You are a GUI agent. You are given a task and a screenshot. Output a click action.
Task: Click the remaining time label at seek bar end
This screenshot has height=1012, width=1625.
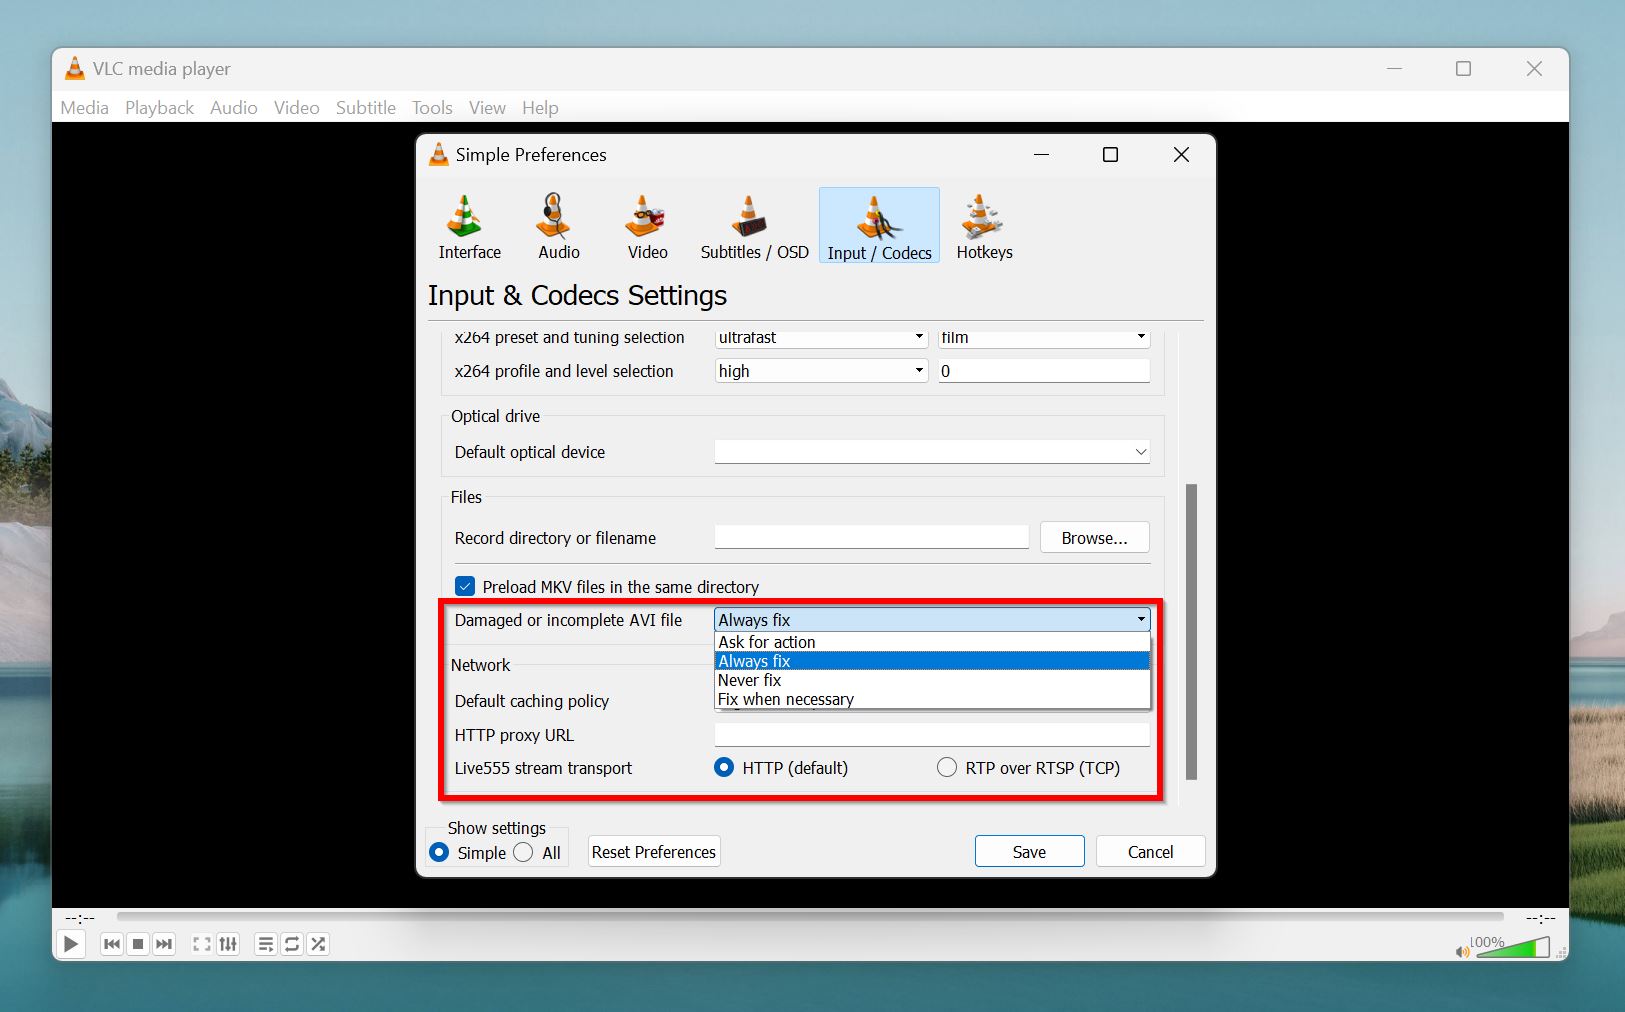pyautogui.click(x=1540, y=918)
